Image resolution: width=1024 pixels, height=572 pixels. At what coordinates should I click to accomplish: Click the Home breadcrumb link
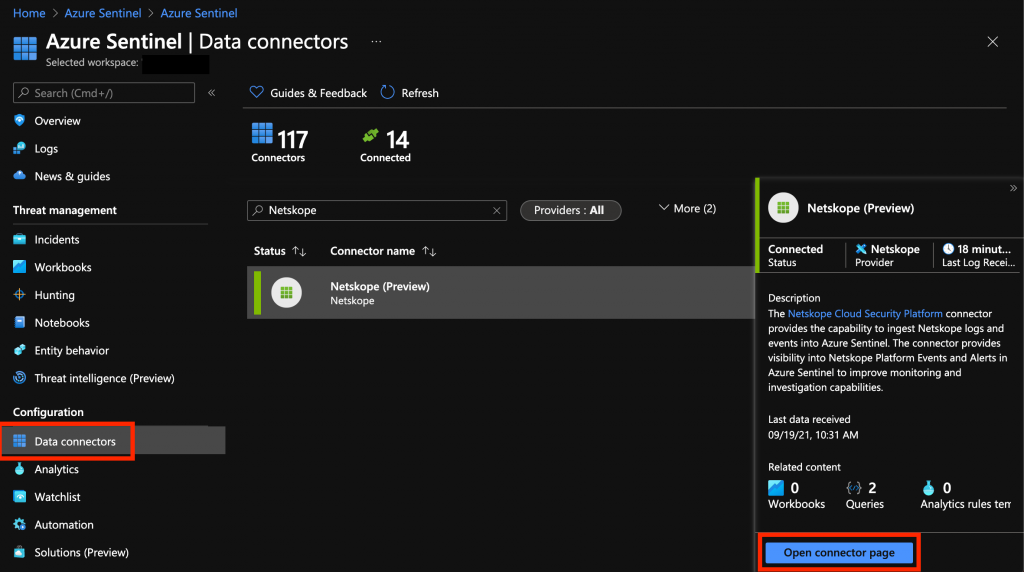29,13
